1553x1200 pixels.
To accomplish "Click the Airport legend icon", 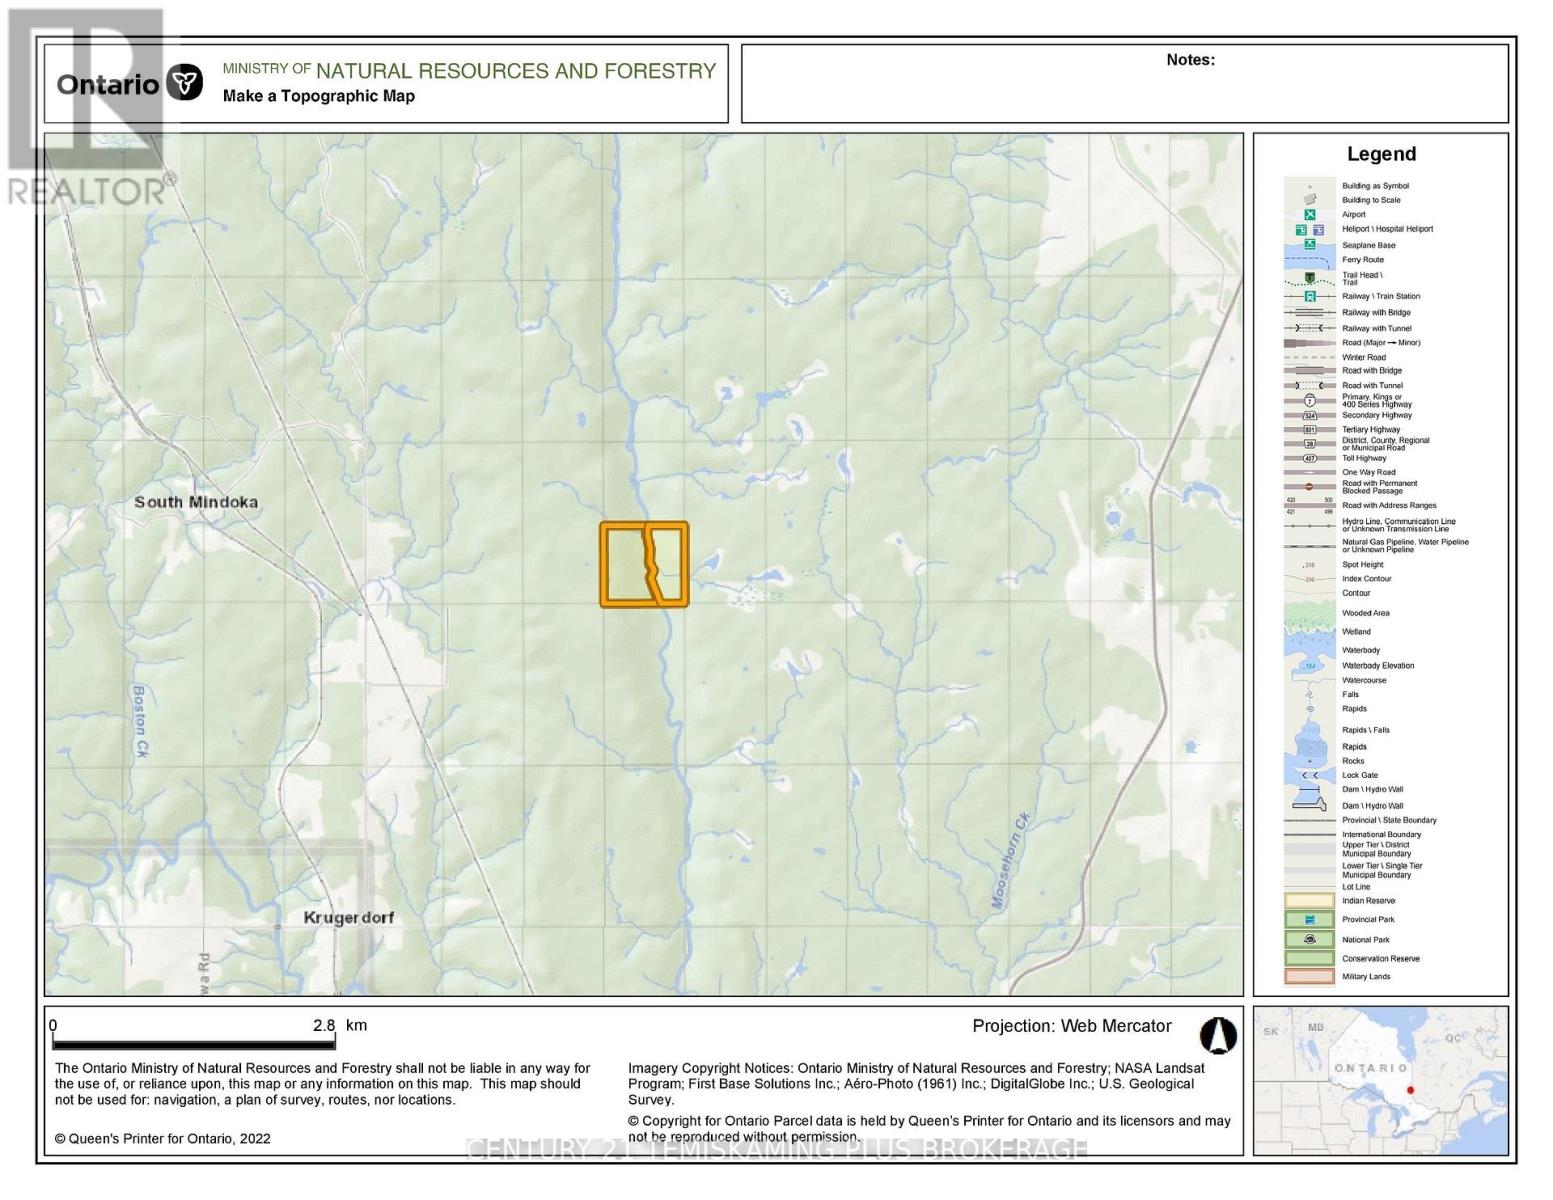I will click(x=1308, y=214).
